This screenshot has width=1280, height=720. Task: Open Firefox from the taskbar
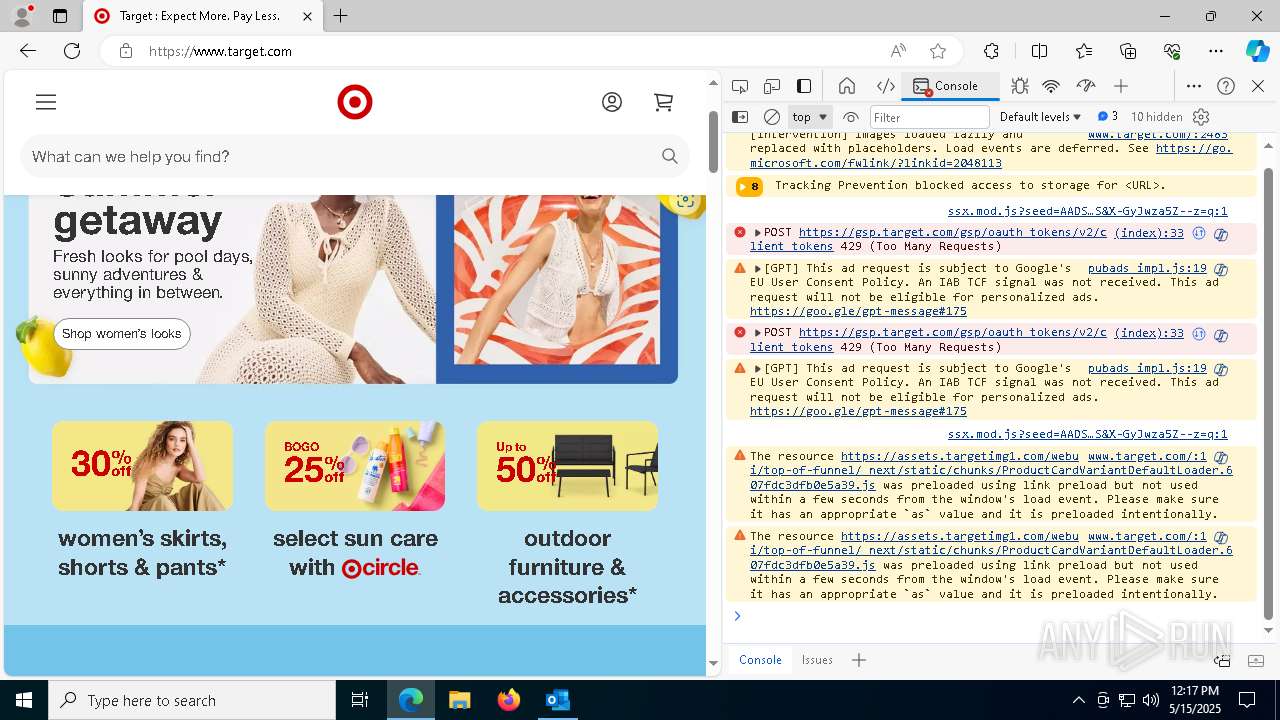click(509, 700)
